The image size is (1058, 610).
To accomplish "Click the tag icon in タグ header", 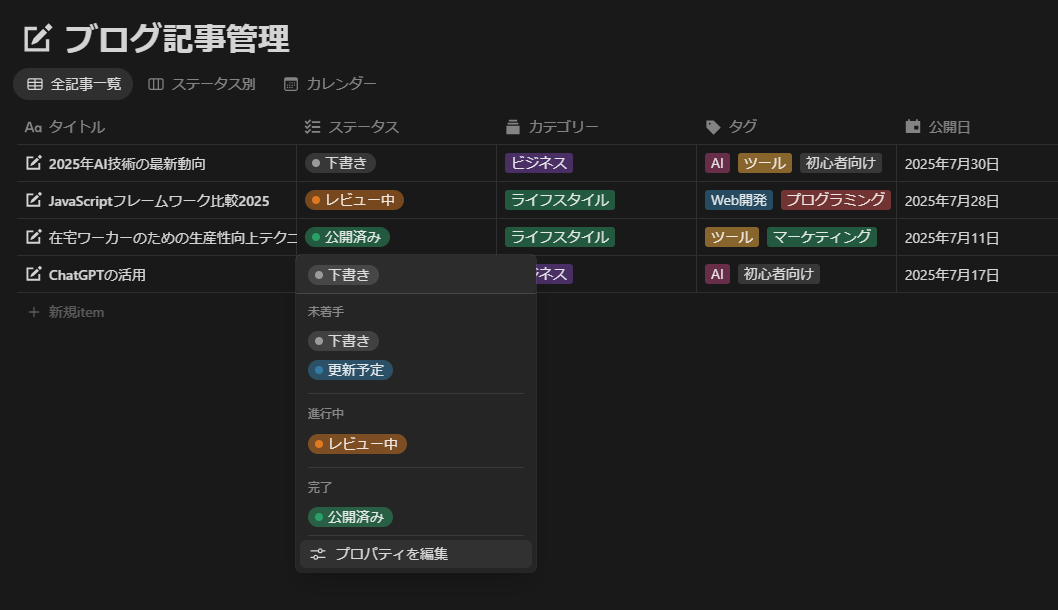I will 713,127.
